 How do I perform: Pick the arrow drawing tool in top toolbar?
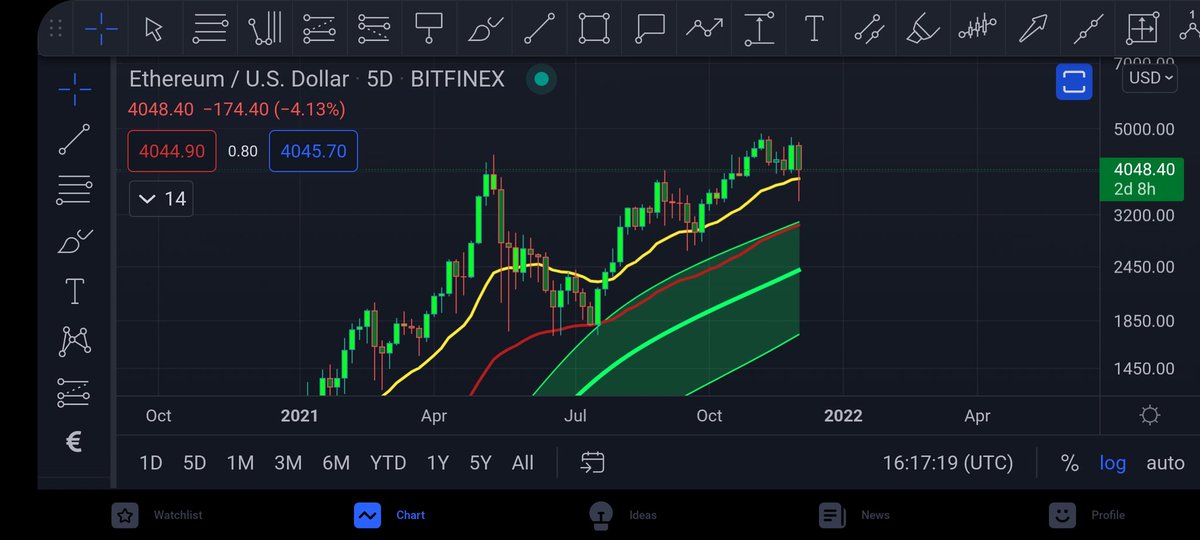(1033, 27)
